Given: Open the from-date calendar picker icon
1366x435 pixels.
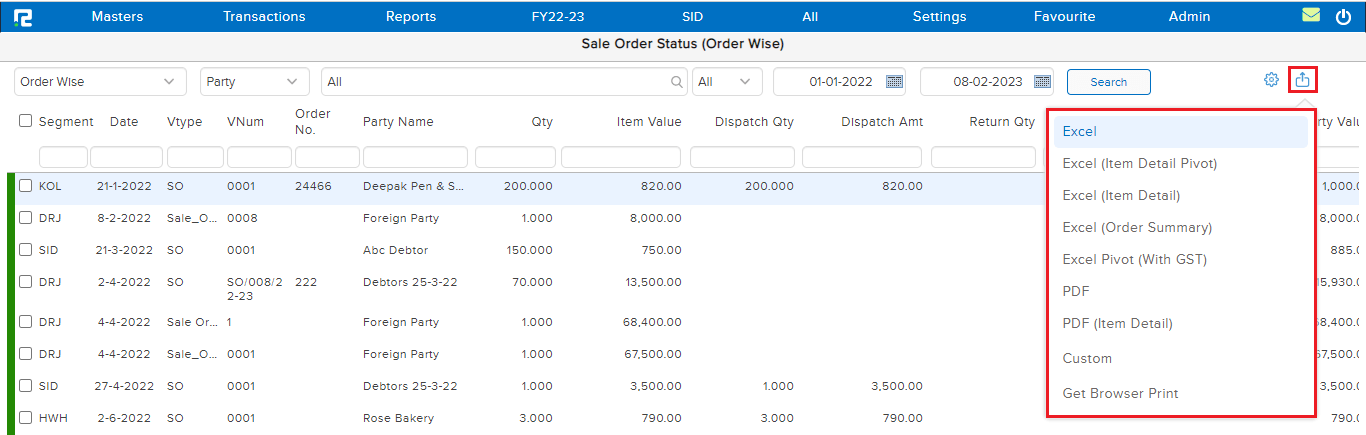Looking at the screenshot, I should pos(894,82).
